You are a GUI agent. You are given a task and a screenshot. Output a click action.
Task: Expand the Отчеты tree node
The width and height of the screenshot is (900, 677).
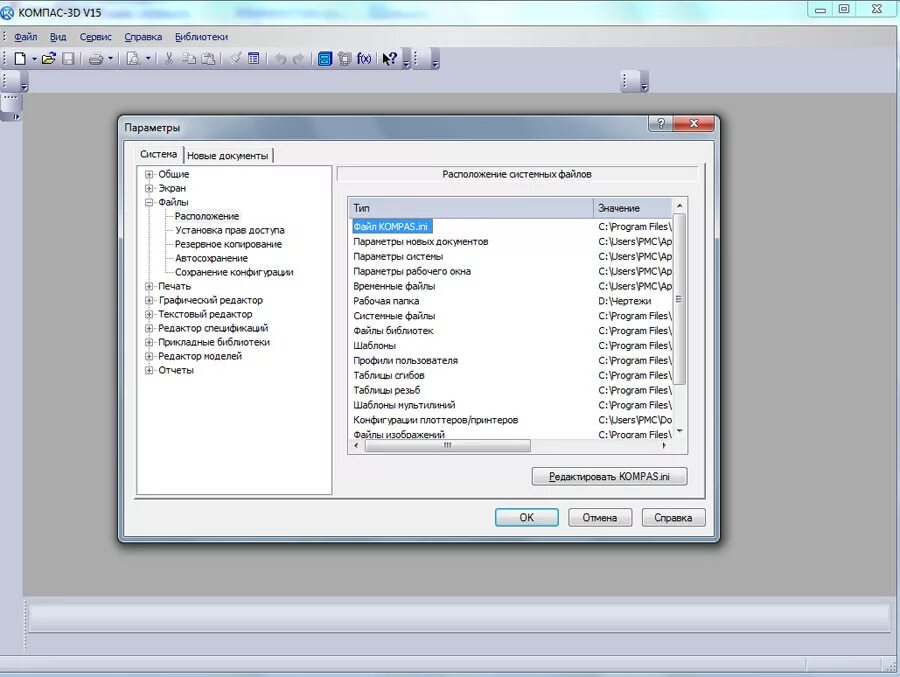[x=149, y=370]
